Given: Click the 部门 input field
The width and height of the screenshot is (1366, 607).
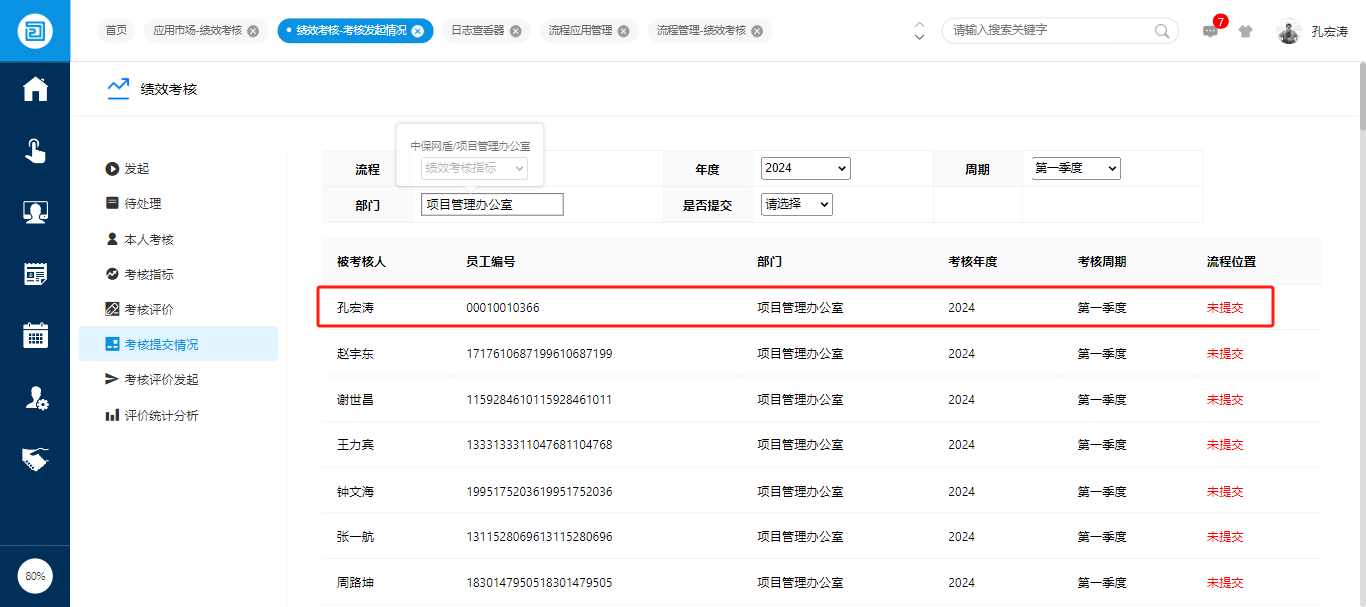Looking at the screenshot, I should click(492, 204).
